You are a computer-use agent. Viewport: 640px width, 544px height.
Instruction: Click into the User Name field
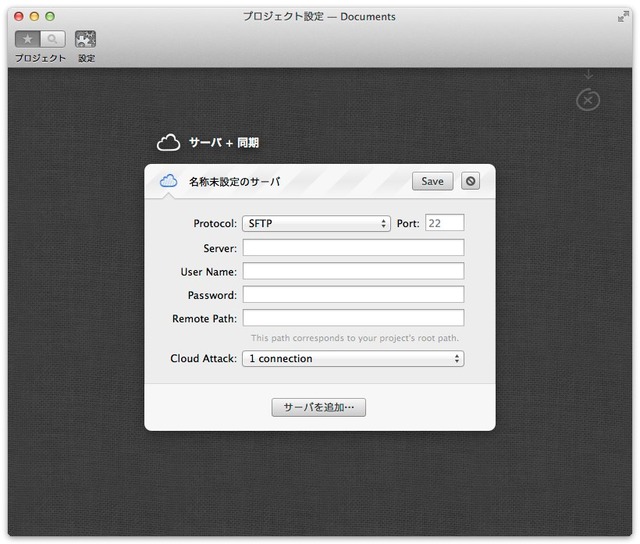[353, 271]
